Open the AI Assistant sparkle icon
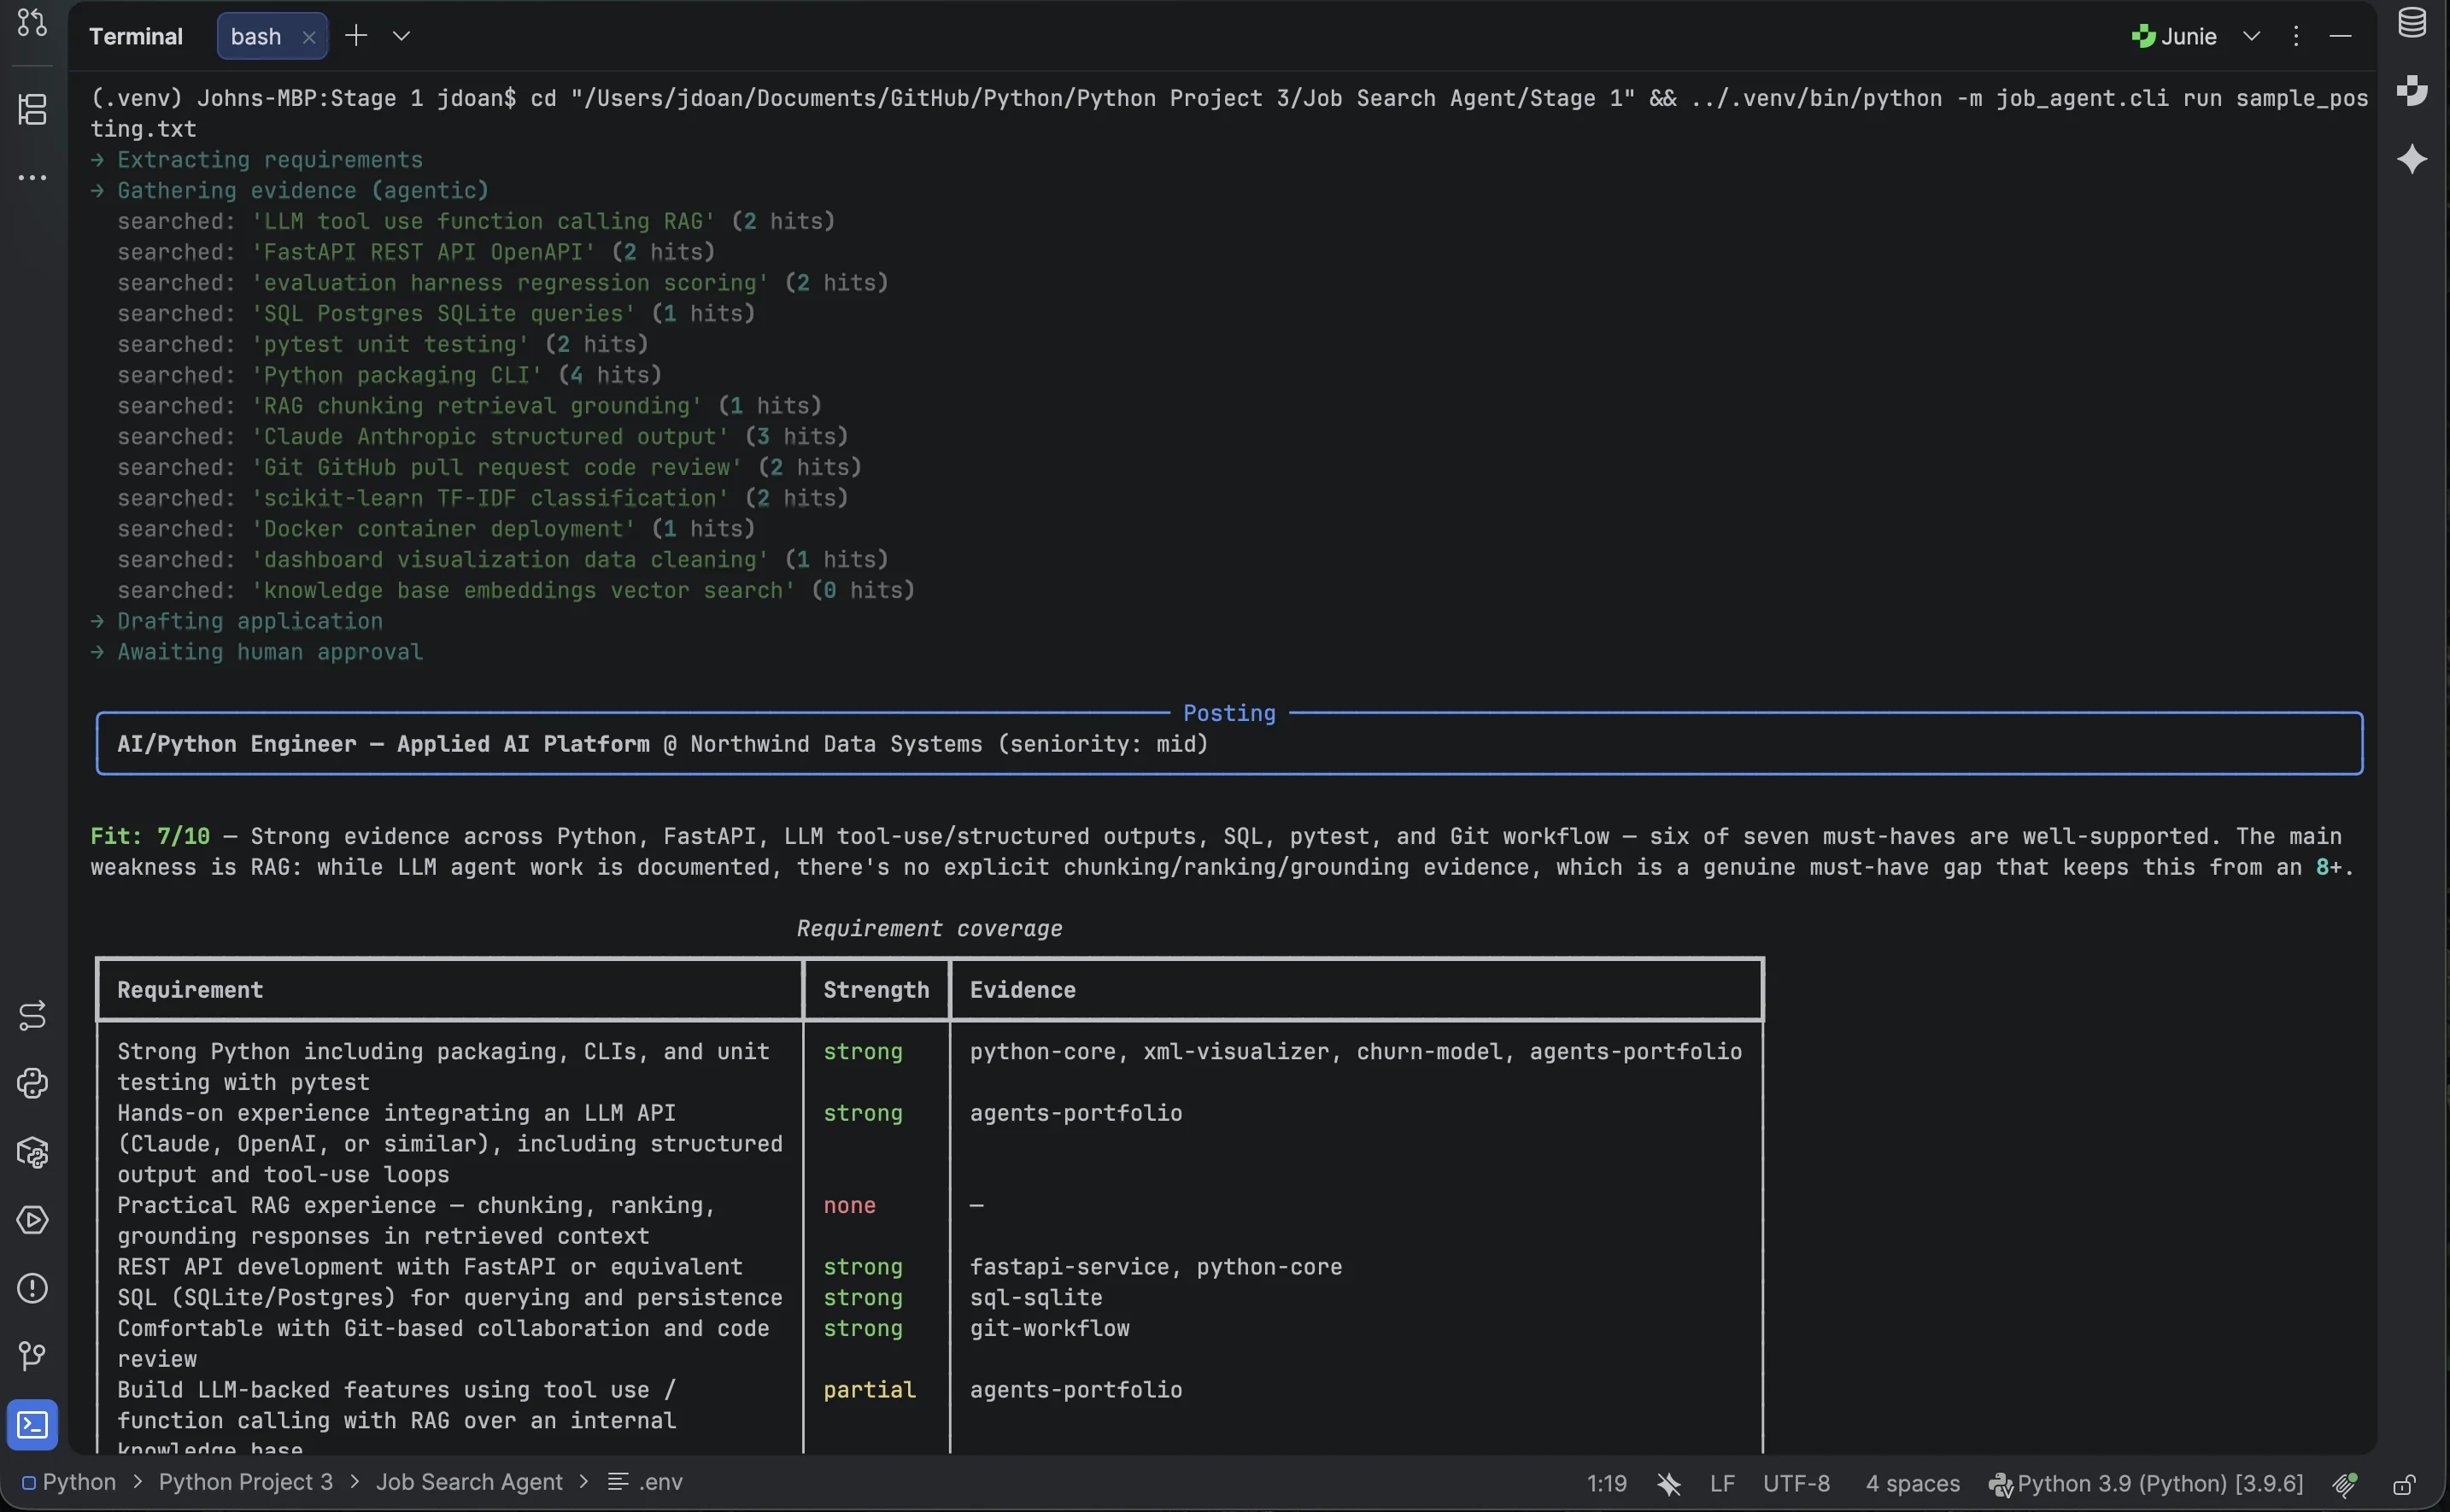Screen dimensions: 2450x1512 (2412, 159)
